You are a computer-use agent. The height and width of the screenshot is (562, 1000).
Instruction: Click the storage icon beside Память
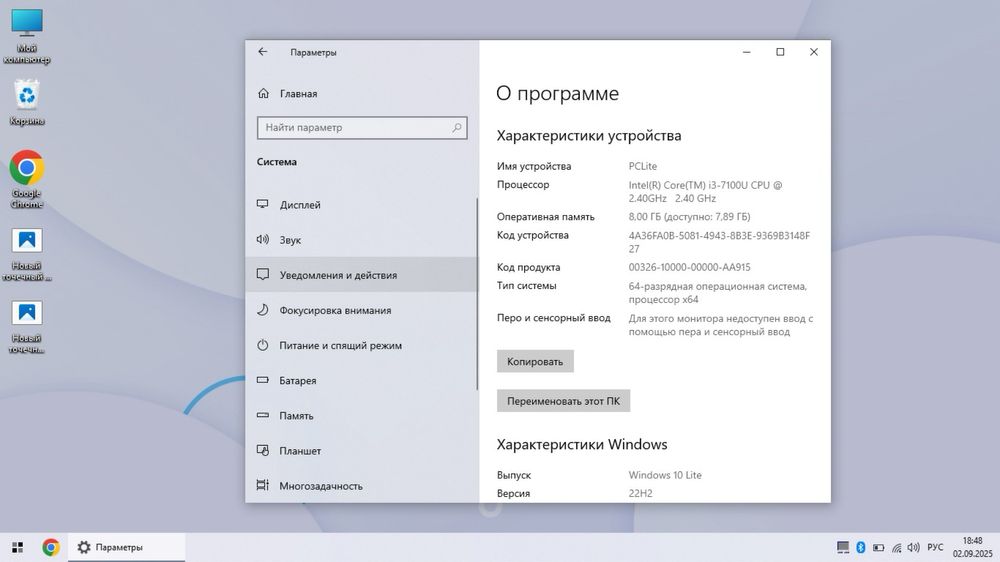coord(263,415)
